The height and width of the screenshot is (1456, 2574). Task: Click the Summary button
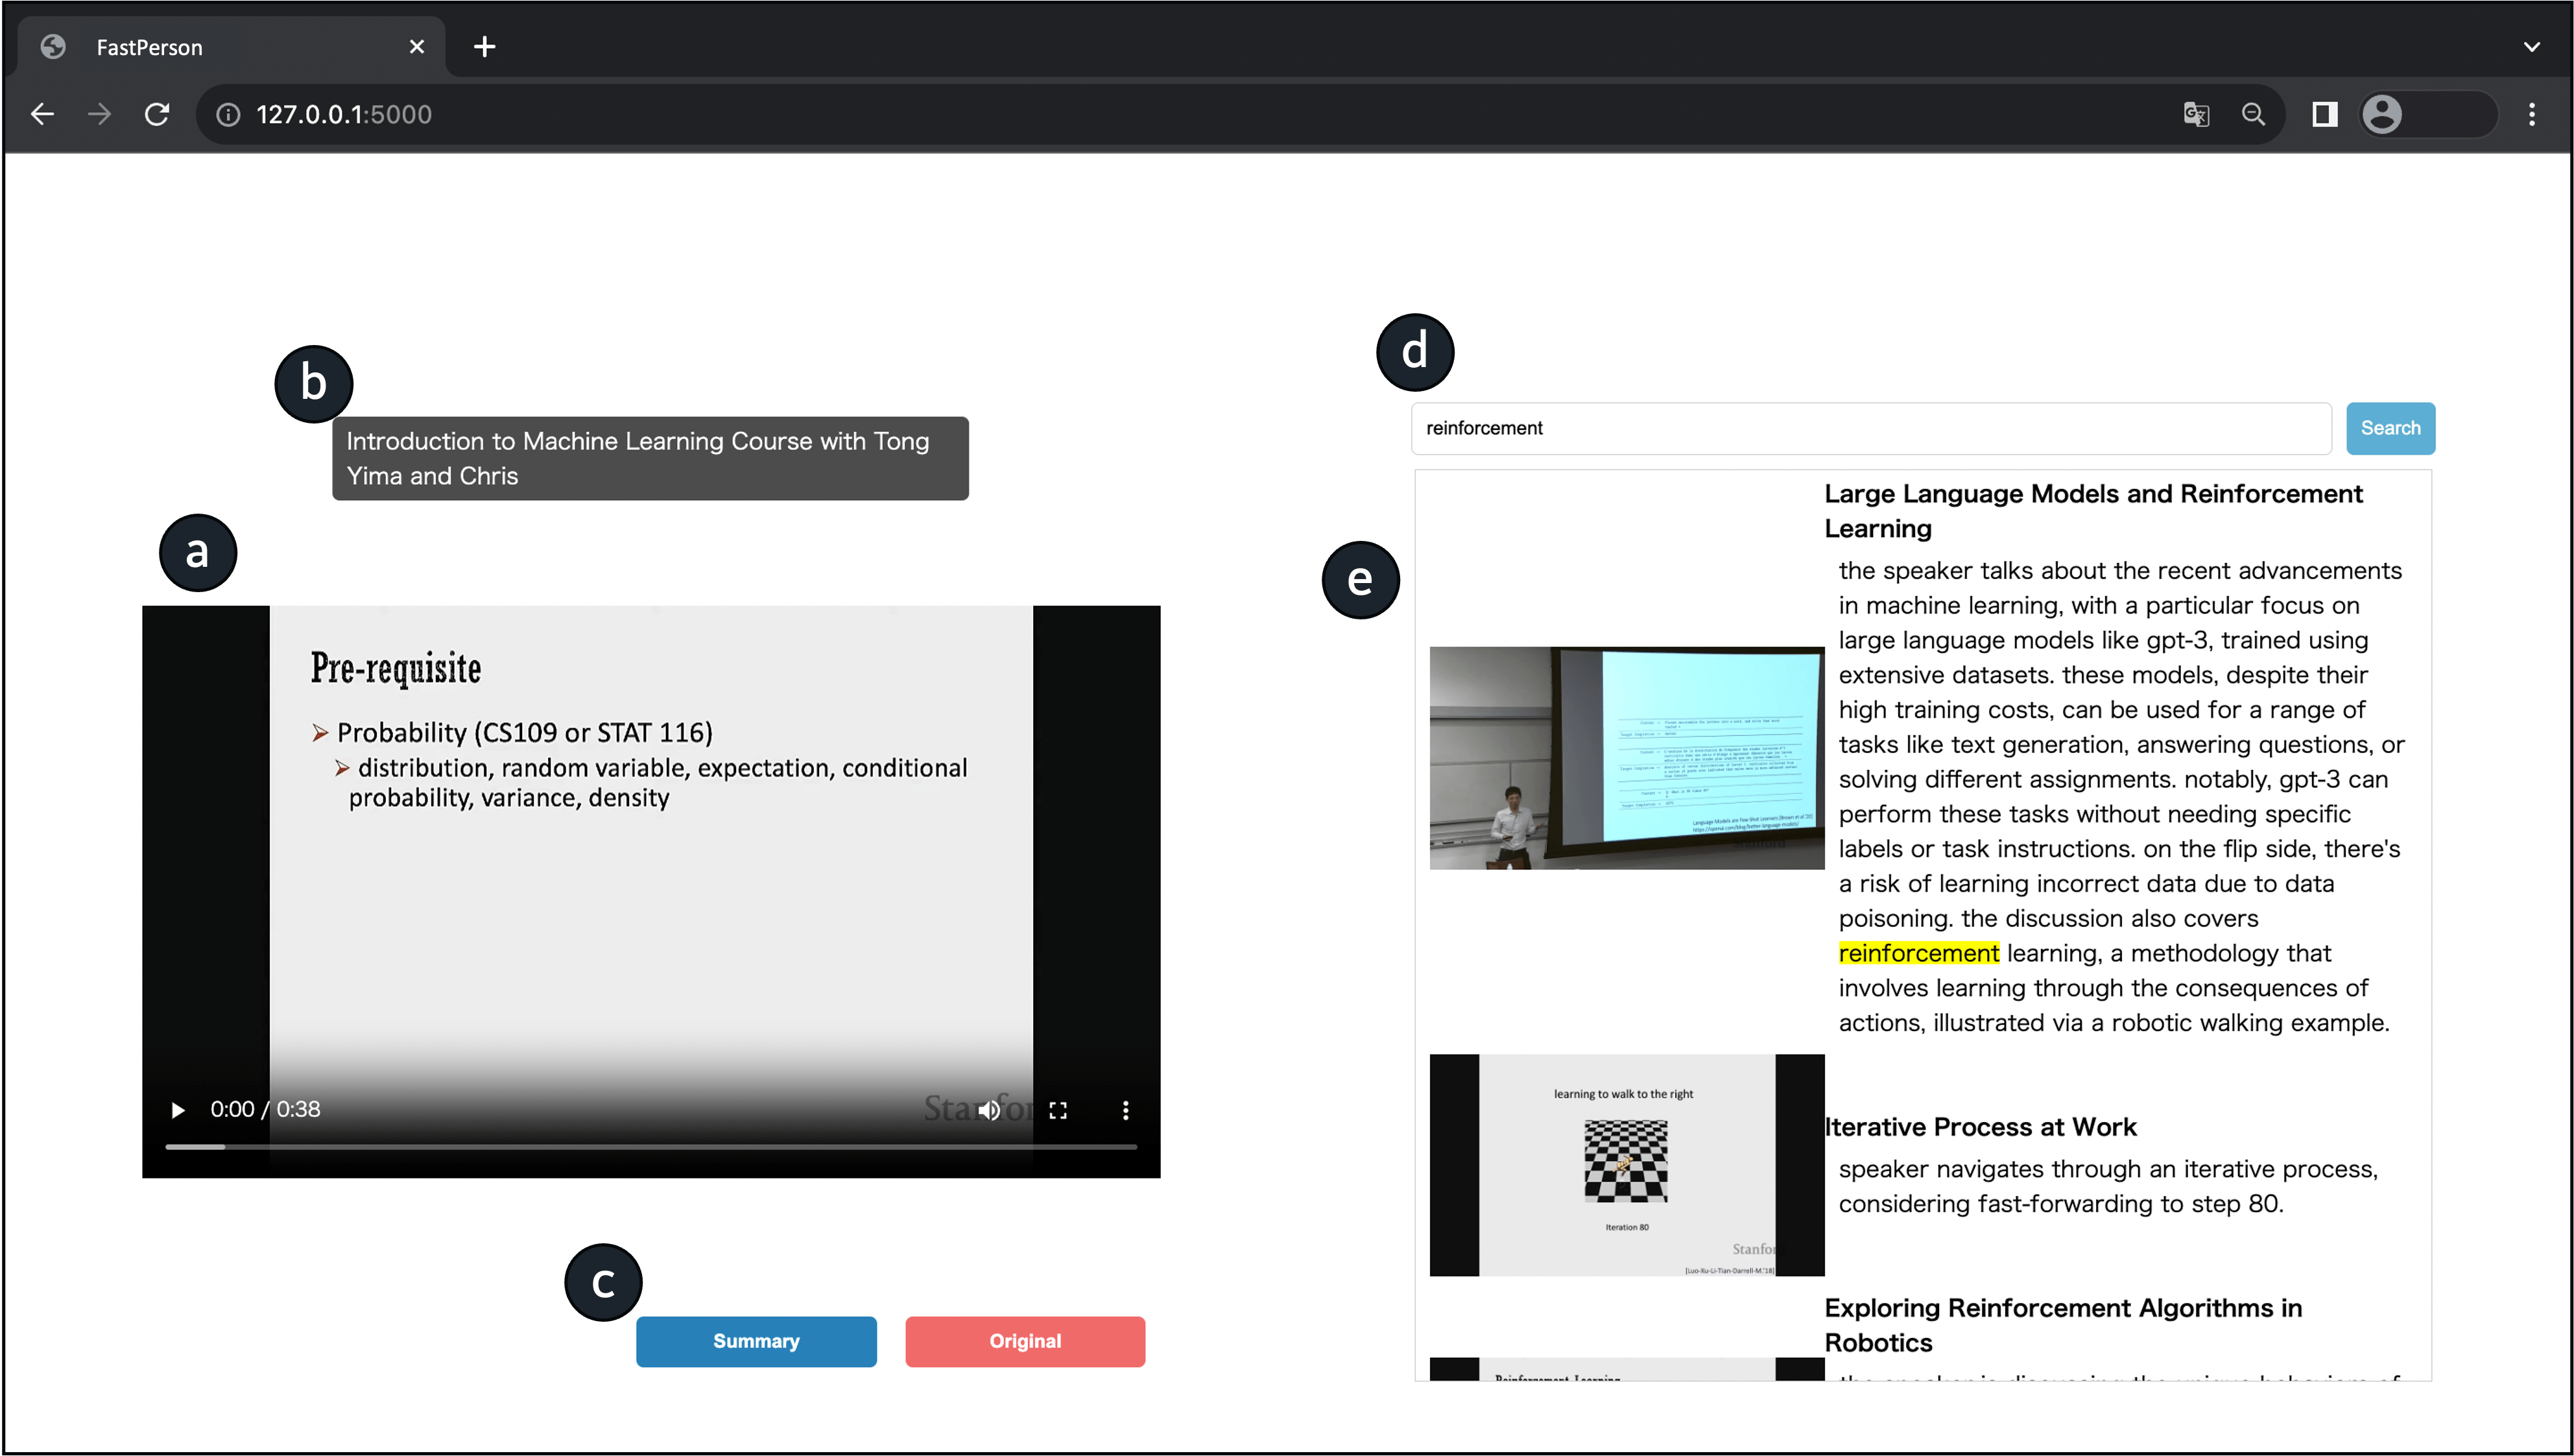[756, 1341]
